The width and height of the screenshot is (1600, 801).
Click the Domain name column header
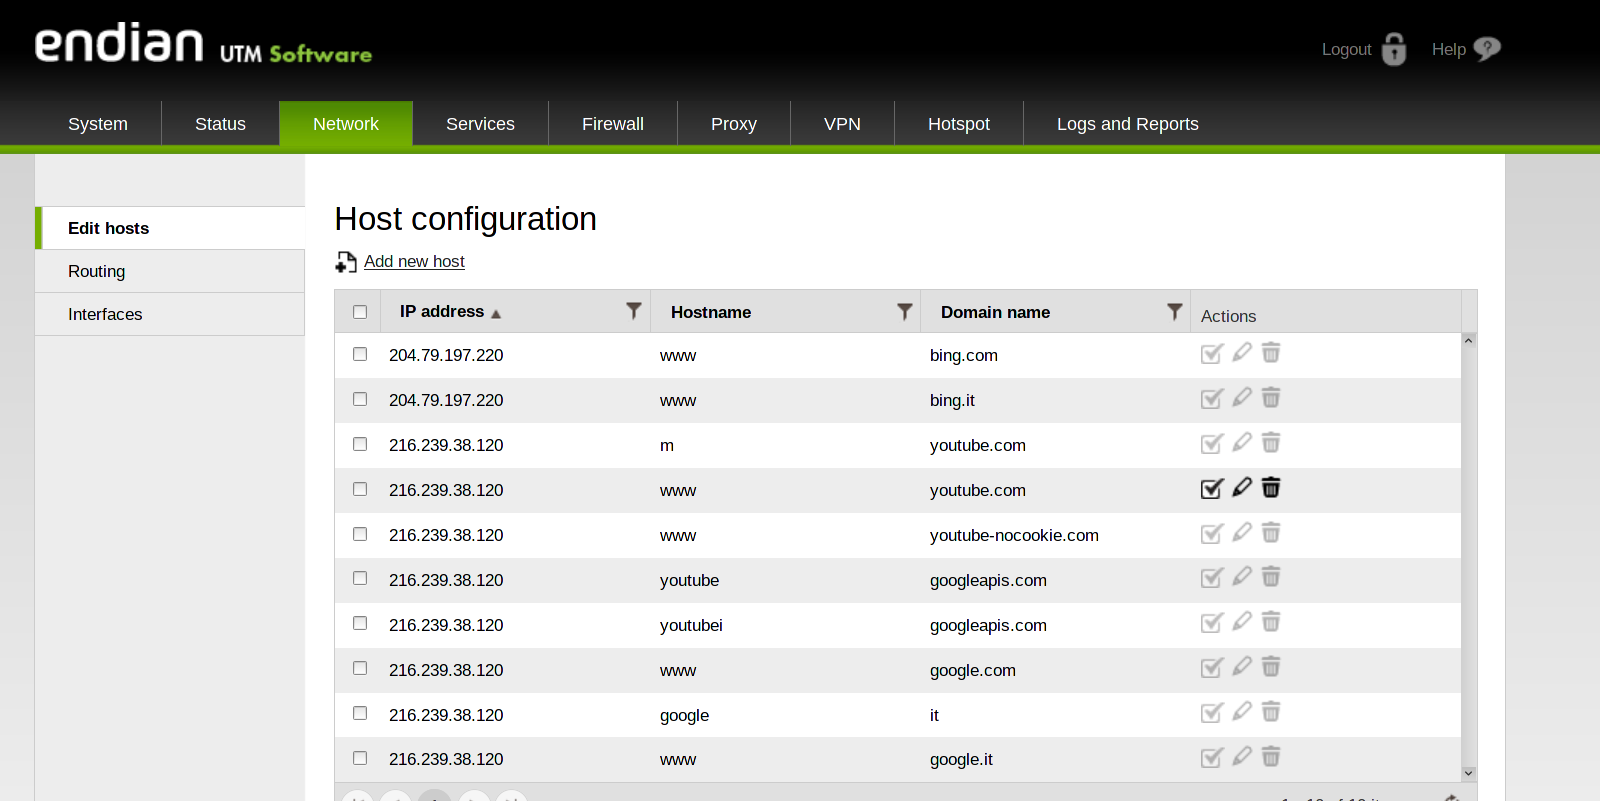pos(995,312)
